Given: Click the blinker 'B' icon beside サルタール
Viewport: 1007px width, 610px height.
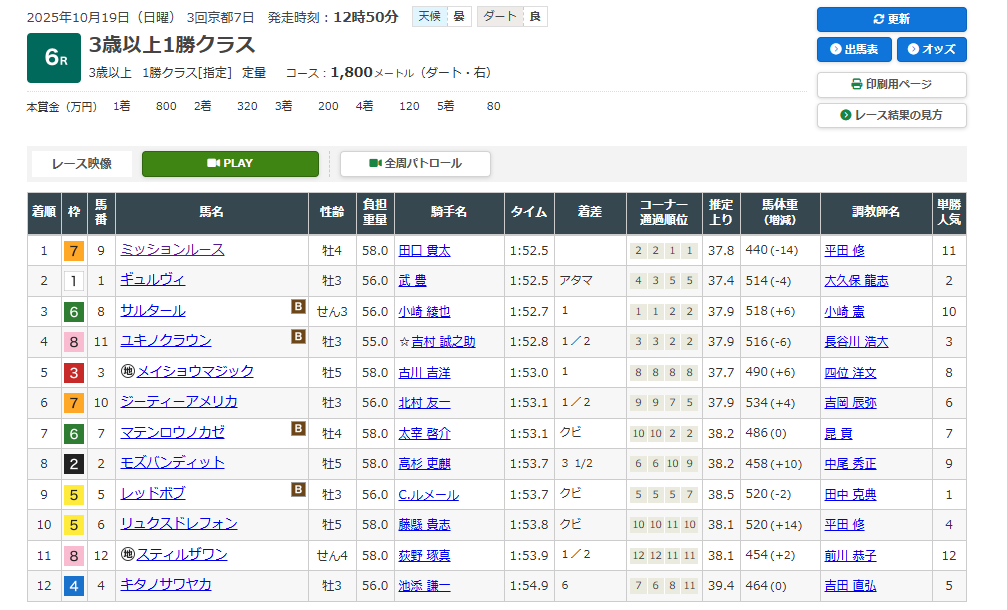Looking at the screenshot, I should point(298,308).
